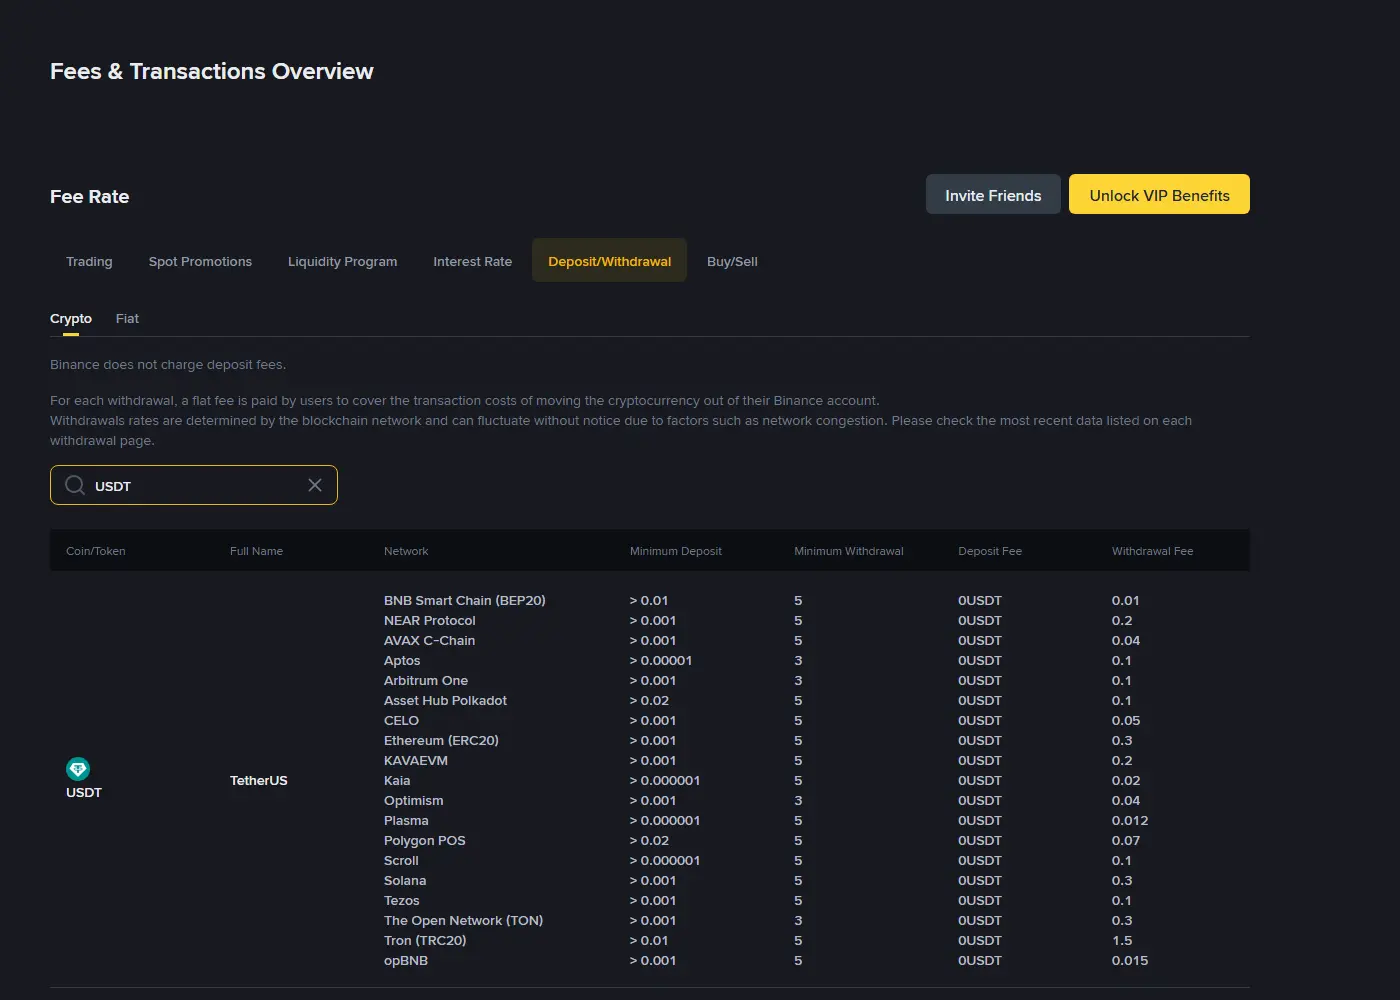The height and width of the screenshot is (1000, 1400).
Task: Click Asset Hub Polkadot minimum deposit > 0.02
Action: click(649, 700)
